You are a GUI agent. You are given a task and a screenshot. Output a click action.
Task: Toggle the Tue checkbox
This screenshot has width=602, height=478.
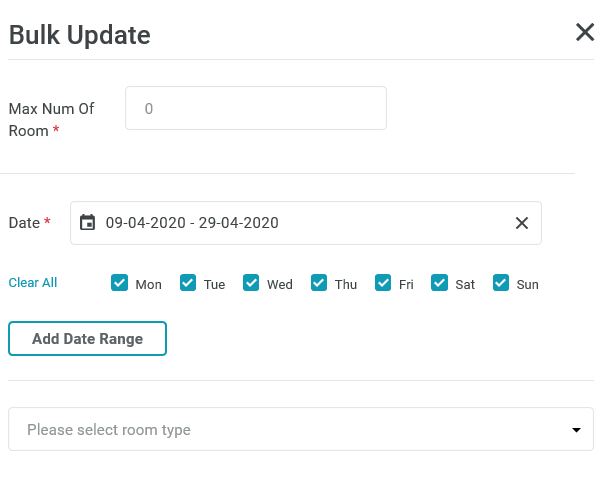pos(188,283)
